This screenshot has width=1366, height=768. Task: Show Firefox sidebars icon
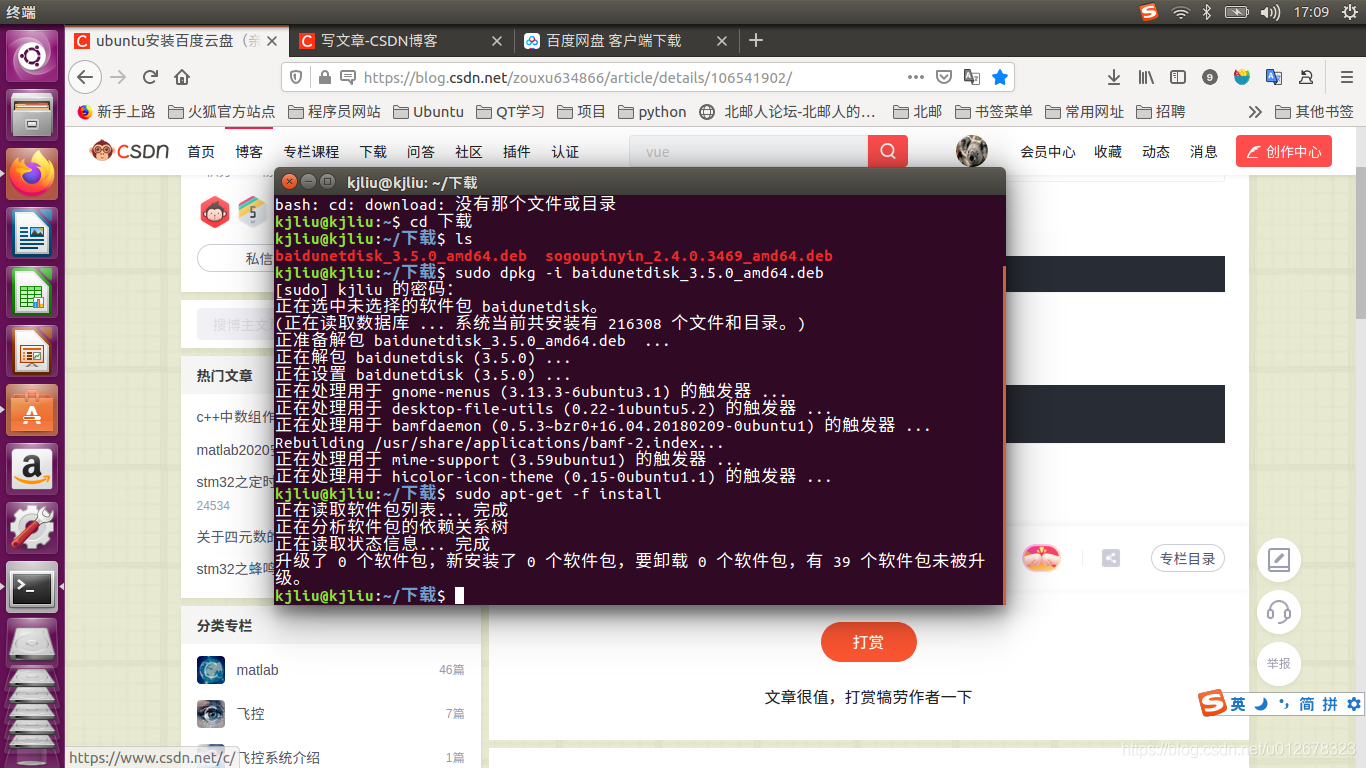(1178, 77)
